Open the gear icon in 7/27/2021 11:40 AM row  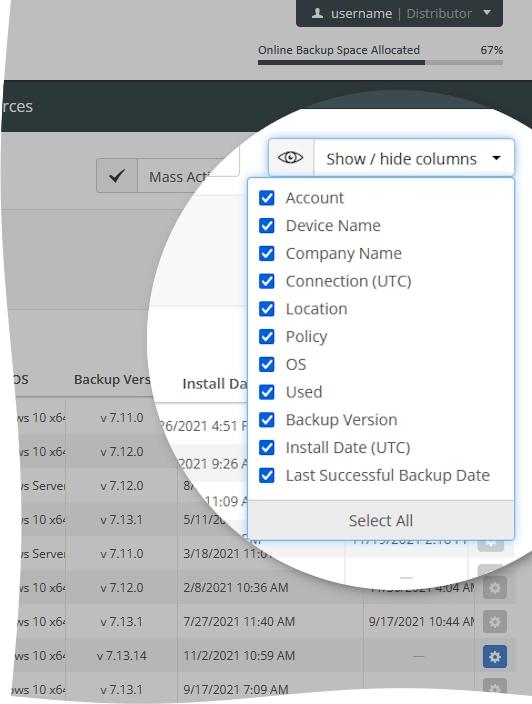tap(495, 622)
